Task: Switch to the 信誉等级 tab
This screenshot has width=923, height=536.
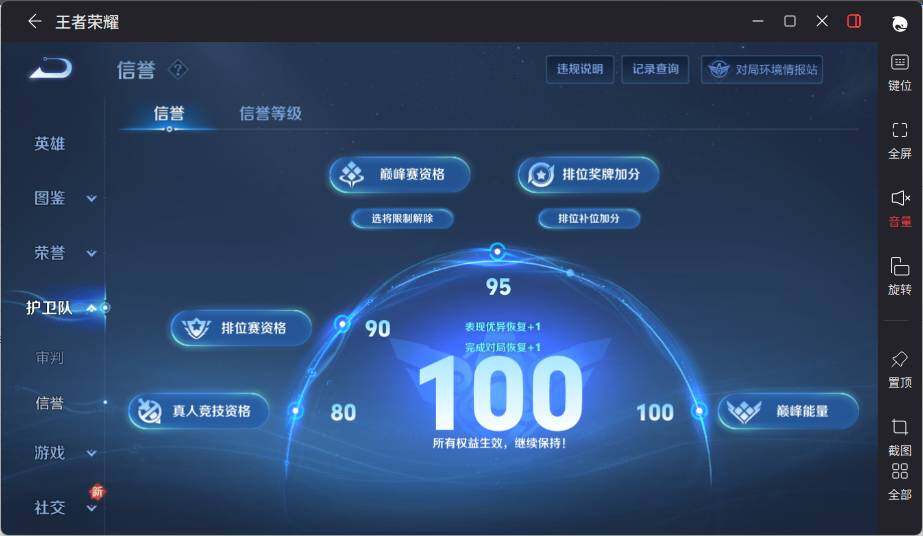Action: (270, 113)
